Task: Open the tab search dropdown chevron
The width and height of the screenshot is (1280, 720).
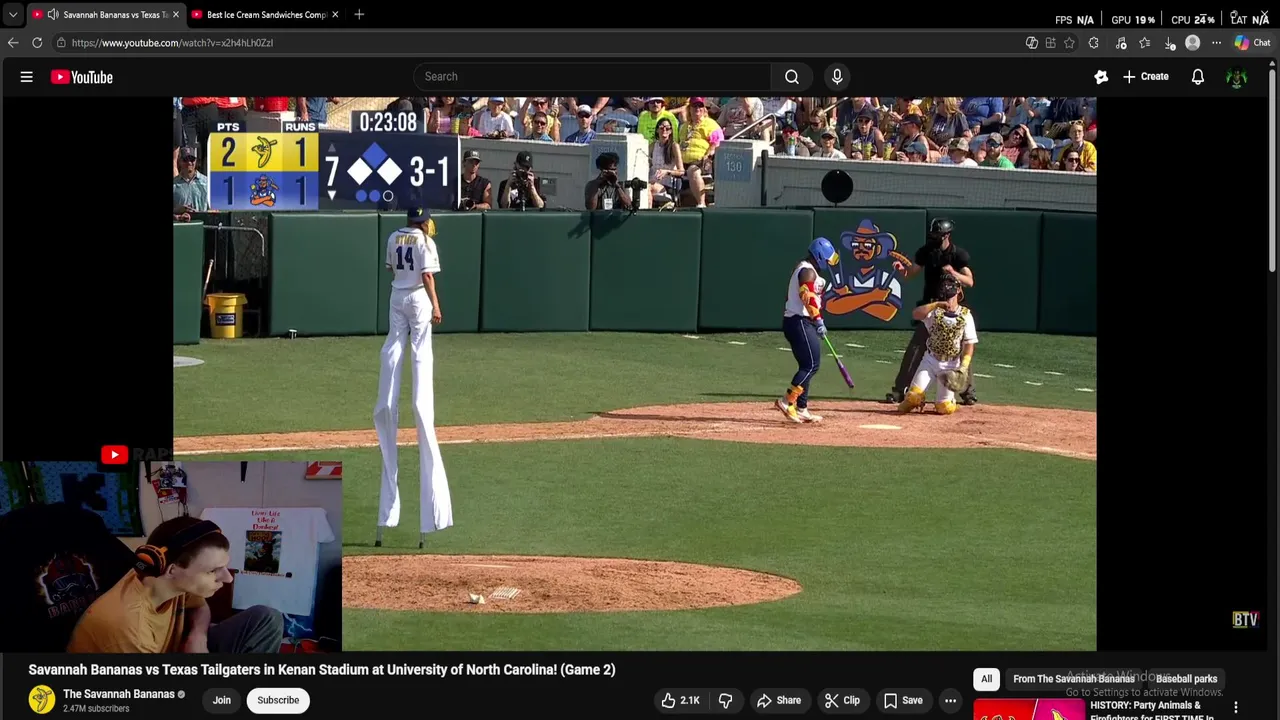Action: click(x=12, y=15)
